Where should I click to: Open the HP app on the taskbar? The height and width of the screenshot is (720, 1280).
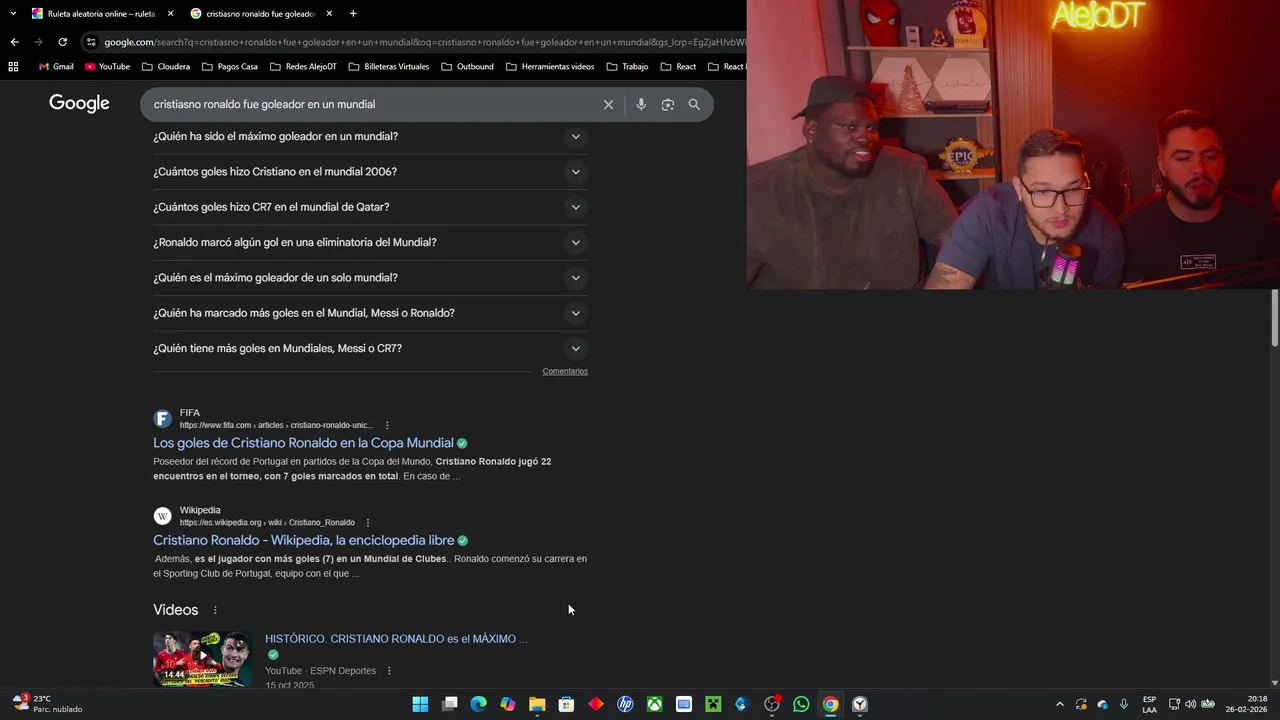pyautogui.click(x=625, y=704)
